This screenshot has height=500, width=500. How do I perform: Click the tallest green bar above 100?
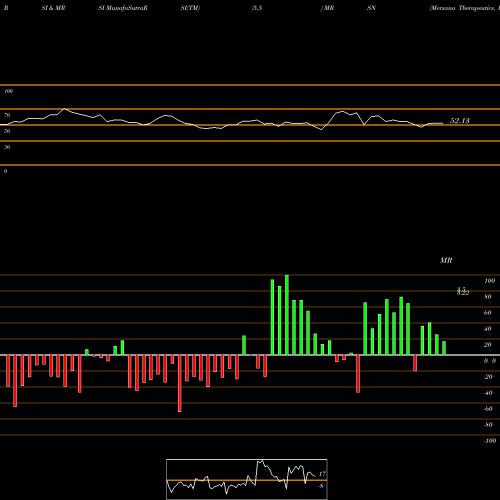[287, 315]
